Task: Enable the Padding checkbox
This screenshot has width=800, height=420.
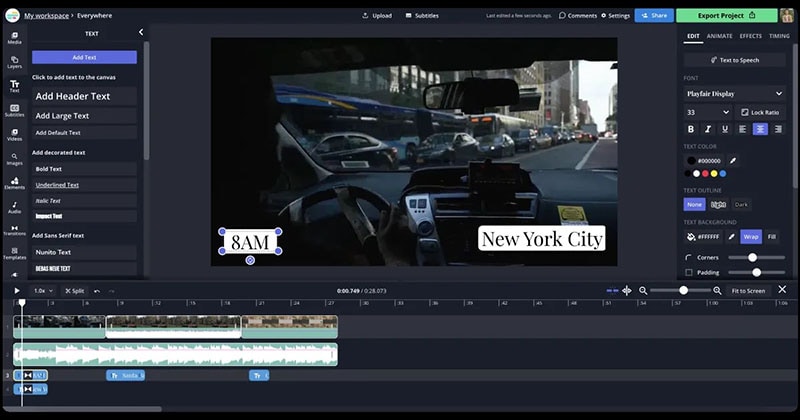Action: click(x=689, y=273)
